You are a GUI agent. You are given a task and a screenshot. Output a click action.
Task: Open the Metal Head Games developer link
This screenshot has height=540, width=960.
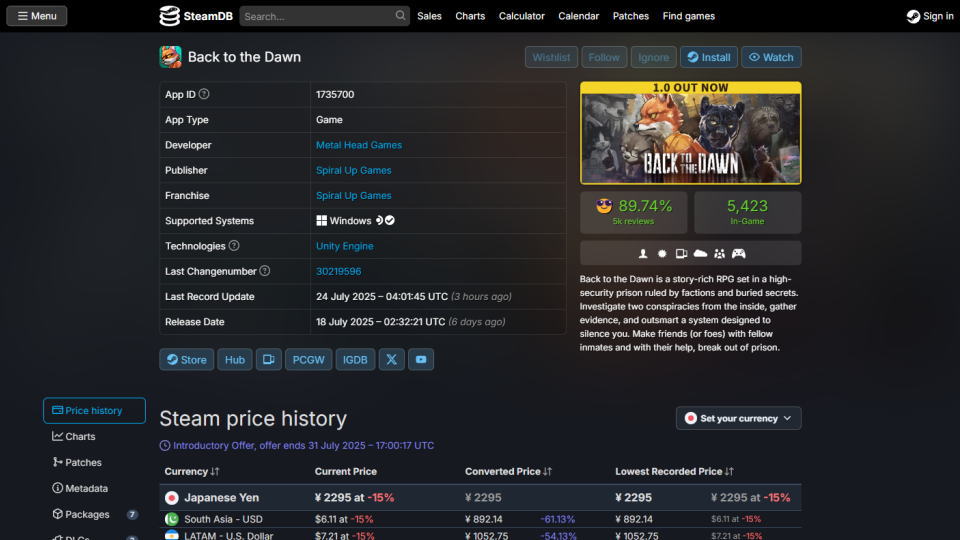click(x=359, y=145)
